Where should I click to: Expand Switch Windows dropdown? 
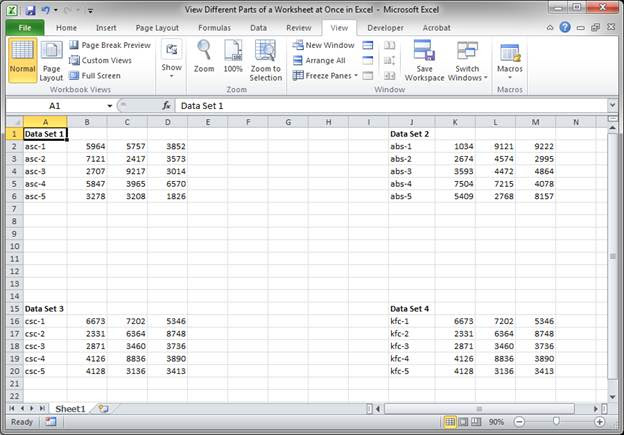486,78
